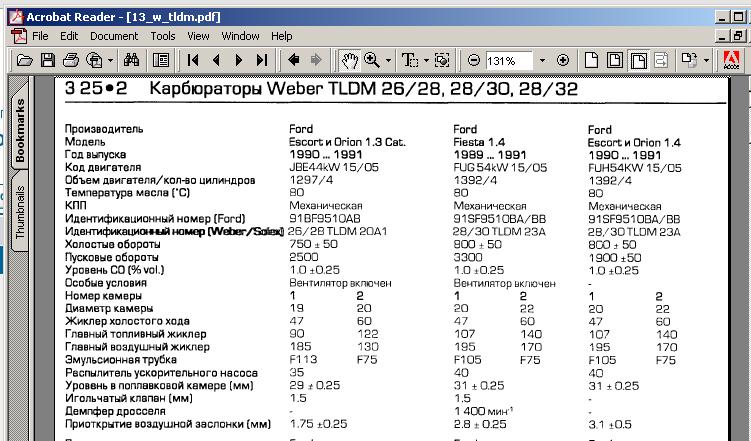This screenshot has width=751, height=441.
Task: Click the binoculars Find icon
Action: (x=132, y=60)
